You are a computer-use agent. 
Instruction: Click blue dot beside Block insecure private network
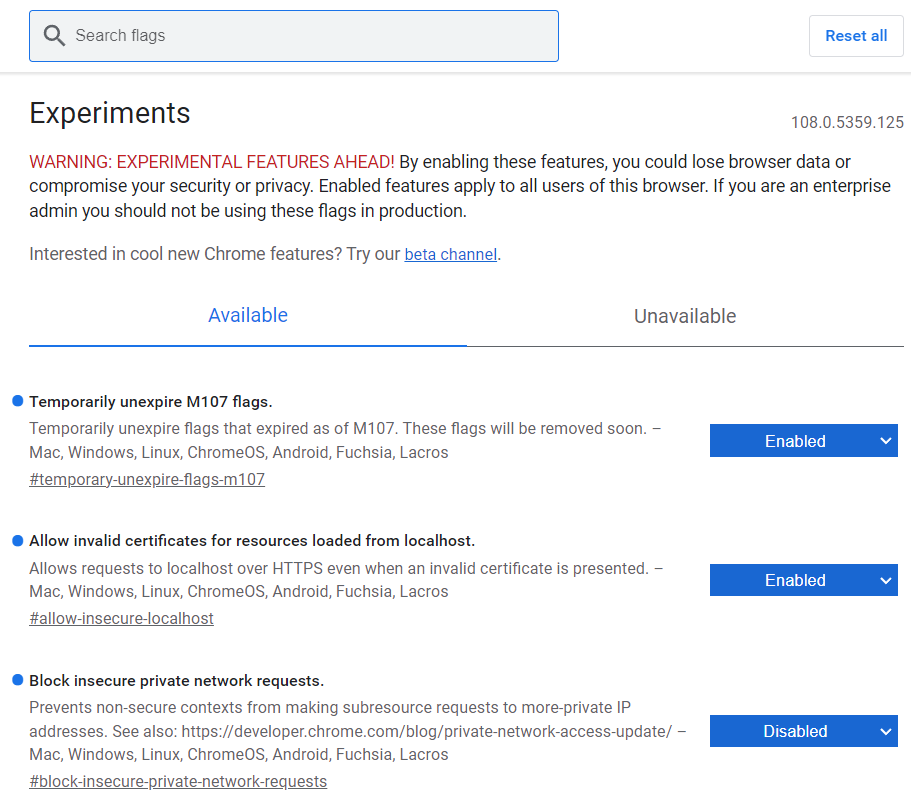(17, 680)
